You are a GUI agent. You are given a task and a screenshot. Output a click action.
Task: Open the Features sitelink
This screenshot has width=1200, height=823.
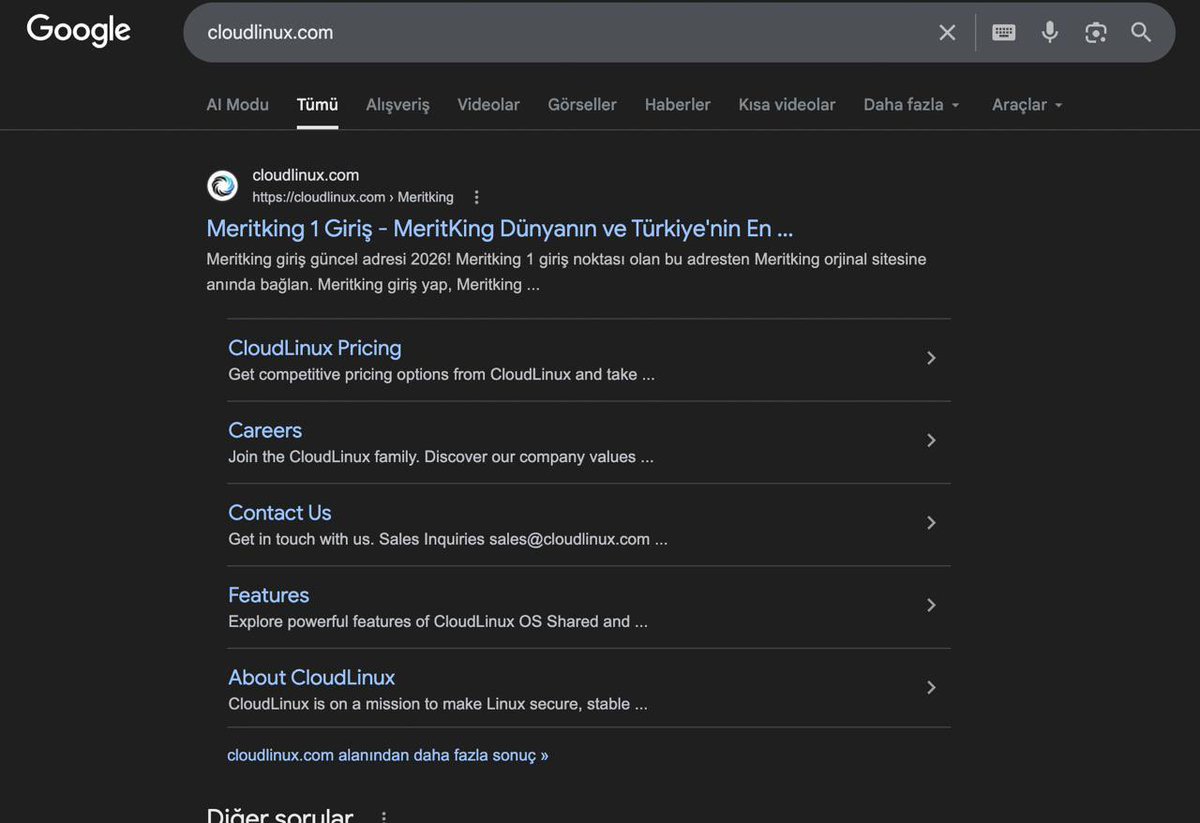point(269,595)
